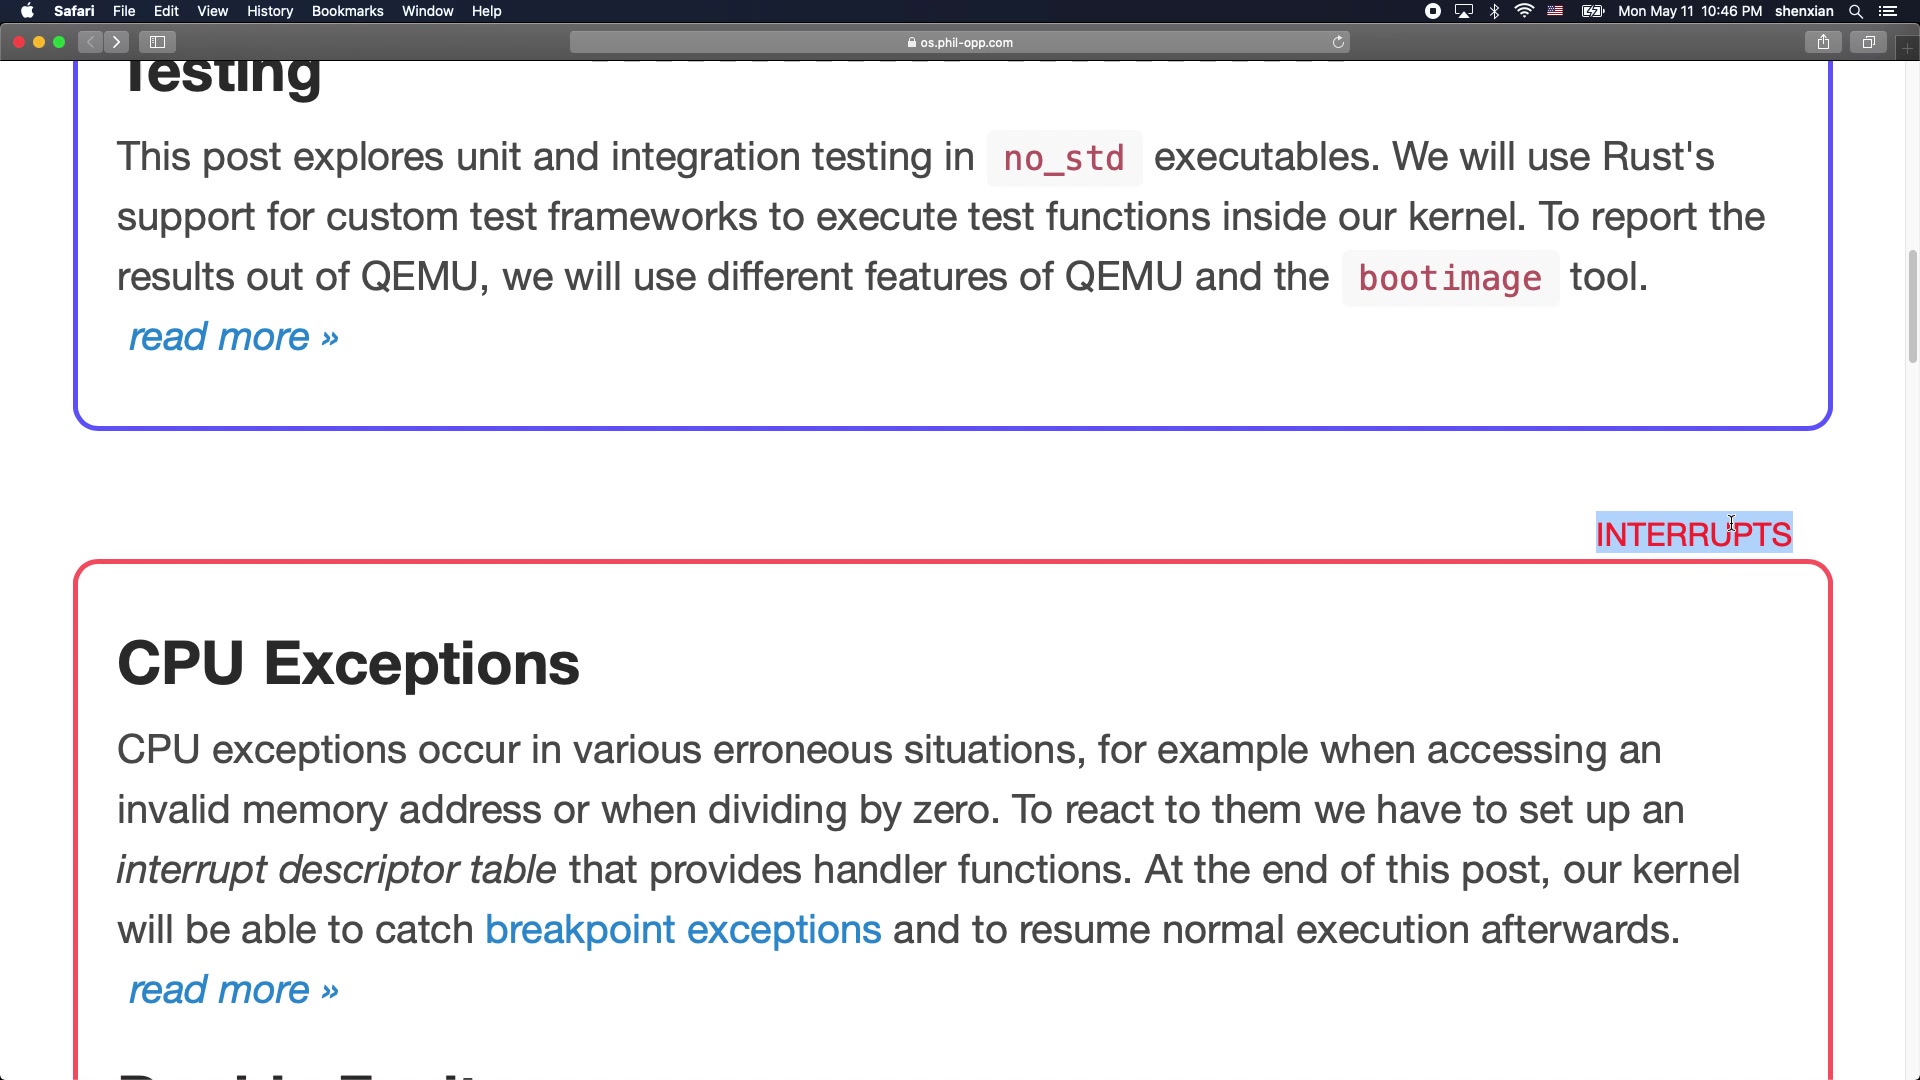Click the os.phil-opp.com address bar
Image resolution: width=1920 pixels, height=1080 pixels.
point(960,42)
